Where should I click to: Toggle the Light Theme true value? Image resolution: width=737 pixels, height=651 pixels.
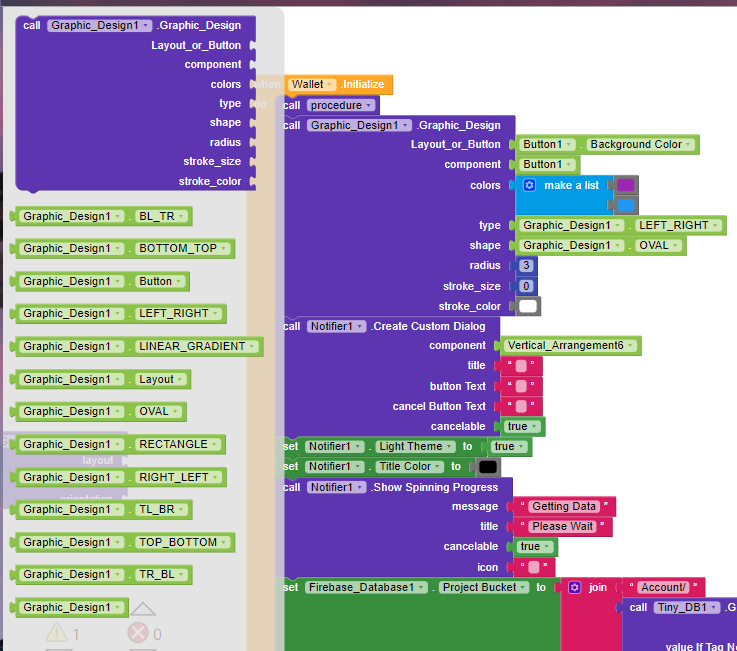click(507, 447)
